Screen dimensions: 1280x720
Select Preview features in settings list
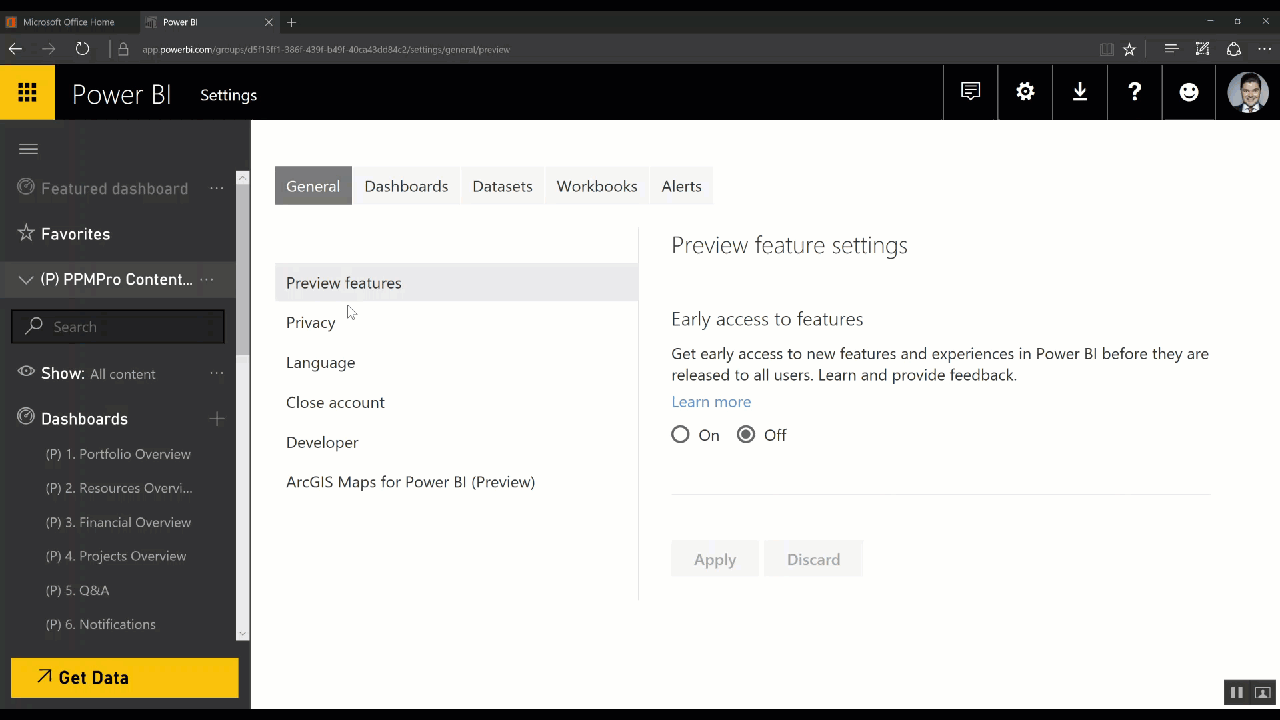(456, 283)
